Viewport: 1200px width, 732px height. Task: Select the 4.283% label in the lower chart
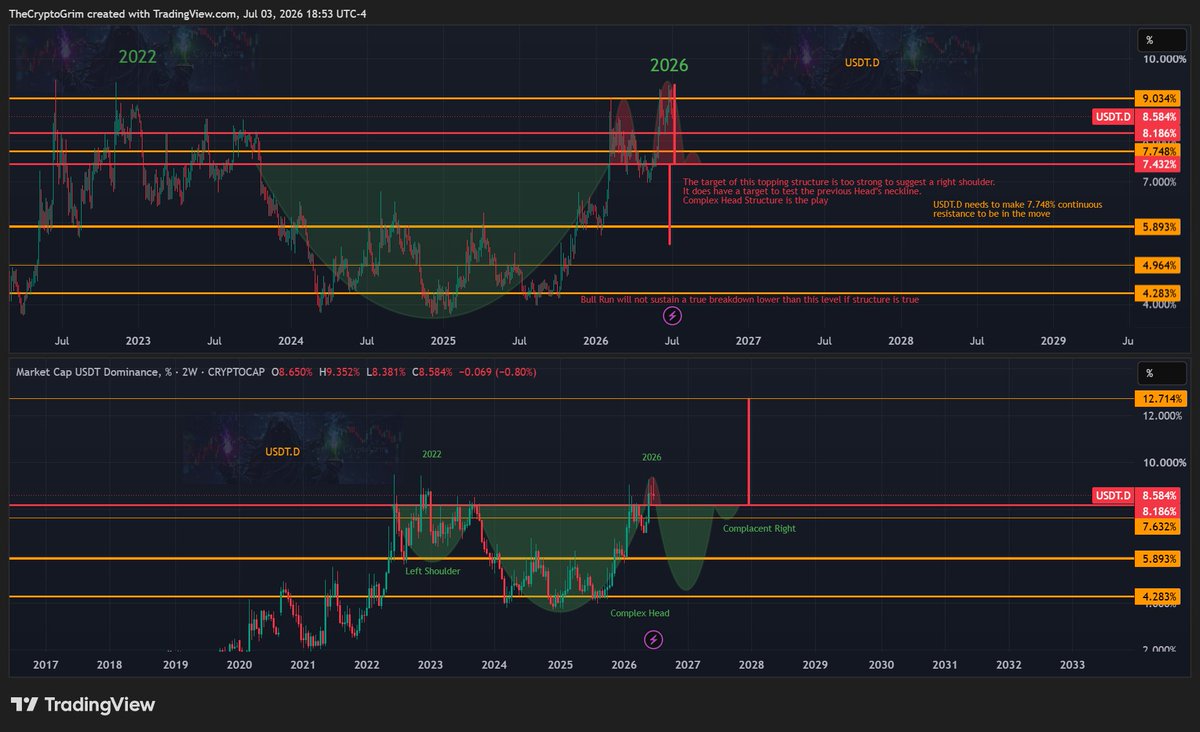coord(1158,597)
